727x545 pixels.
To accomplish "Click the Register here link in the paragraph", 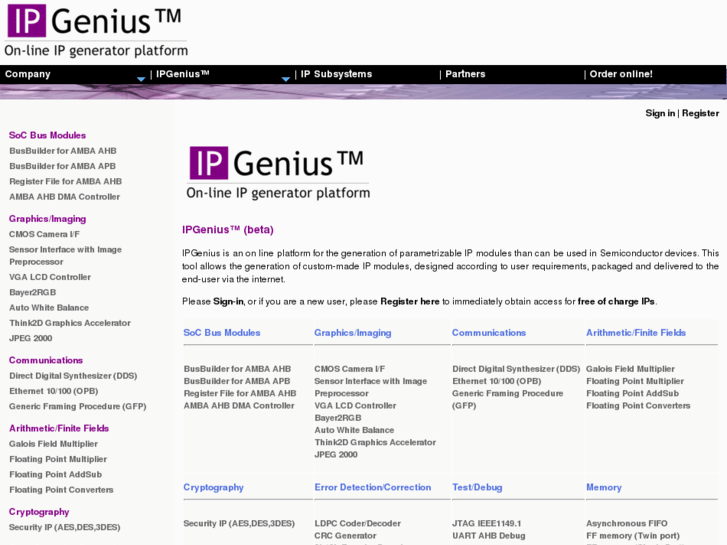I will (410, 301).
